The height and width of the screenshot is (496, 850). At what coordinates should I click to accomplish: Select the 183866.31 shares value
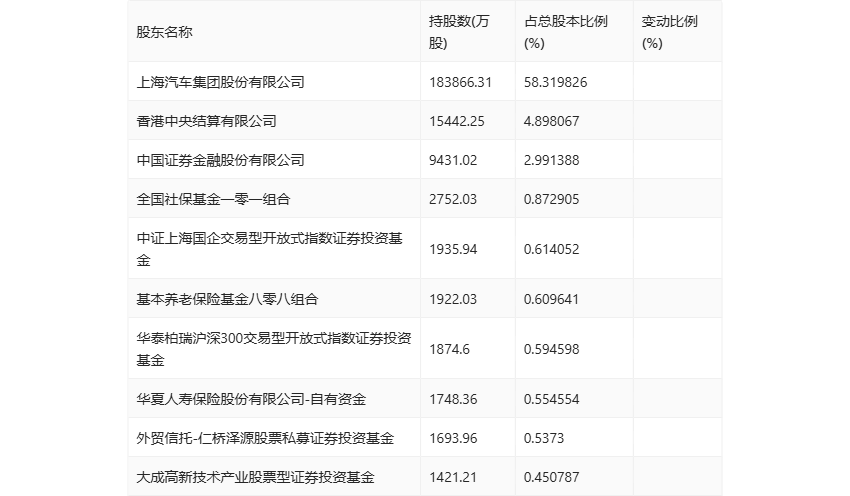pyautogui.click(x=460, y=82)
